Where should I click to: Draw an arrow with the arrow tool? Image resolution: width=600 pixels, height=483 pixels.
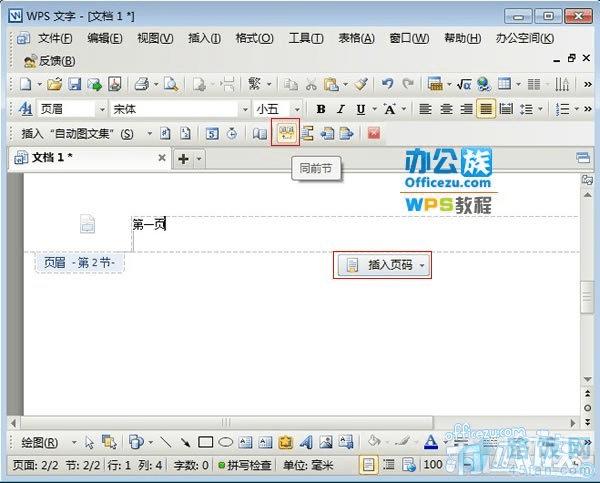tap(186, 442)
